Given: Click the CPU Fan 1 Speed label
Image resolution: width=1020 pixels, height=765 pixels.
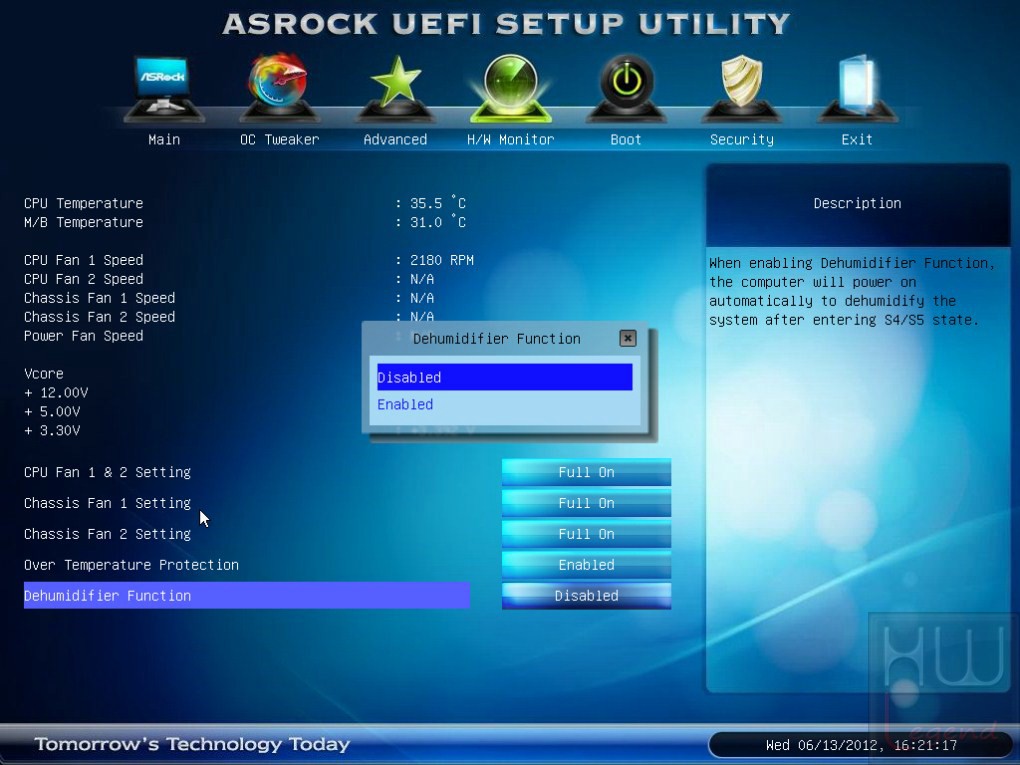Looking at the screenshot, I should (x=83, y=260).
